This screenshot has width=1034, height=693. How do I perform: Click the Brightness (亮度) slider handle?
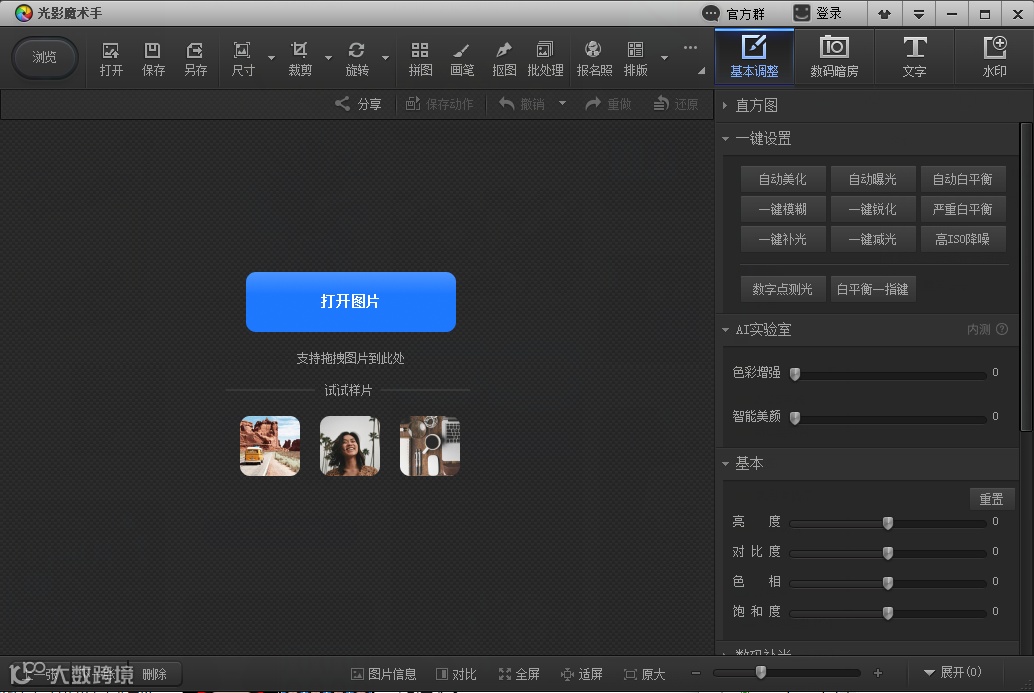(x=888, y=522)
